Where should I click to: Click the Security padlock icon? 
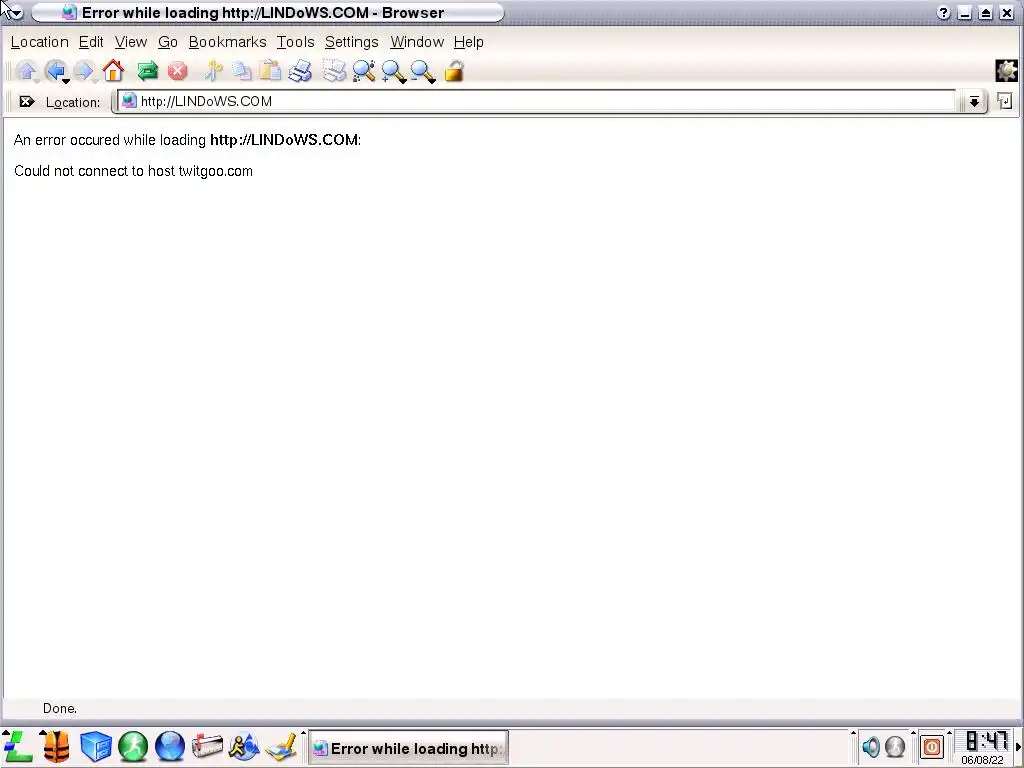455,71
